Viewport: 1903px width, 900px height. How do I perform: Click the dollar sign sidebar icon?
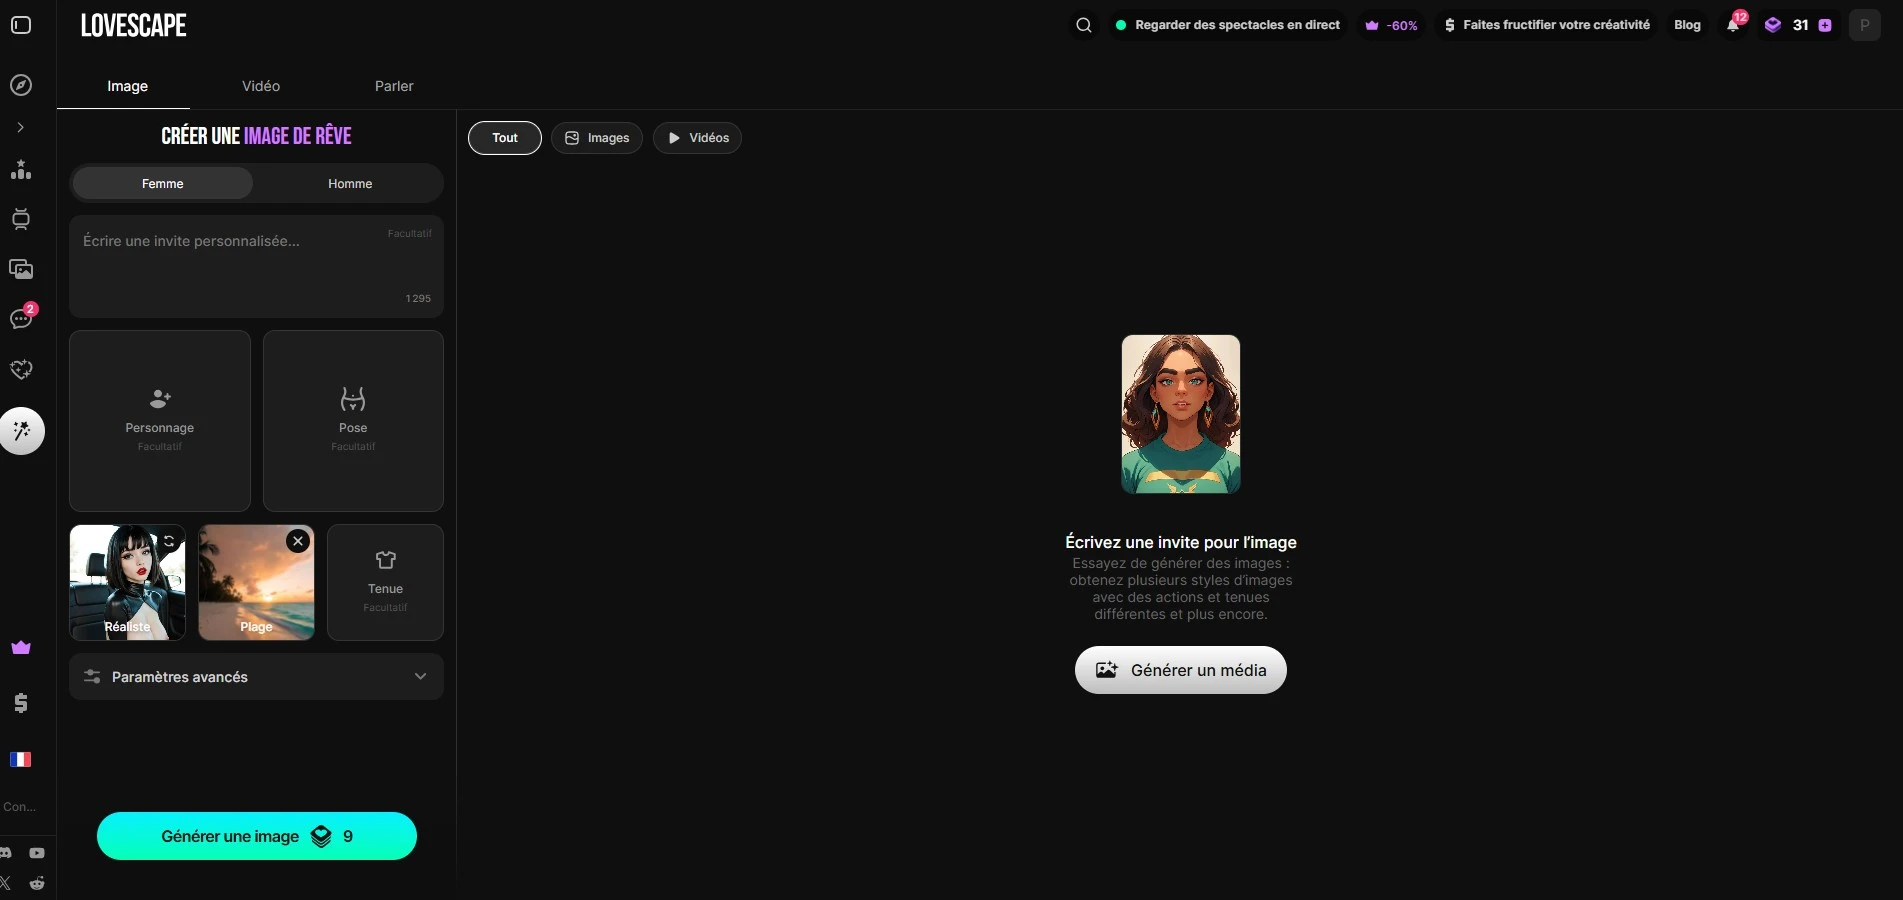(21, 704)
